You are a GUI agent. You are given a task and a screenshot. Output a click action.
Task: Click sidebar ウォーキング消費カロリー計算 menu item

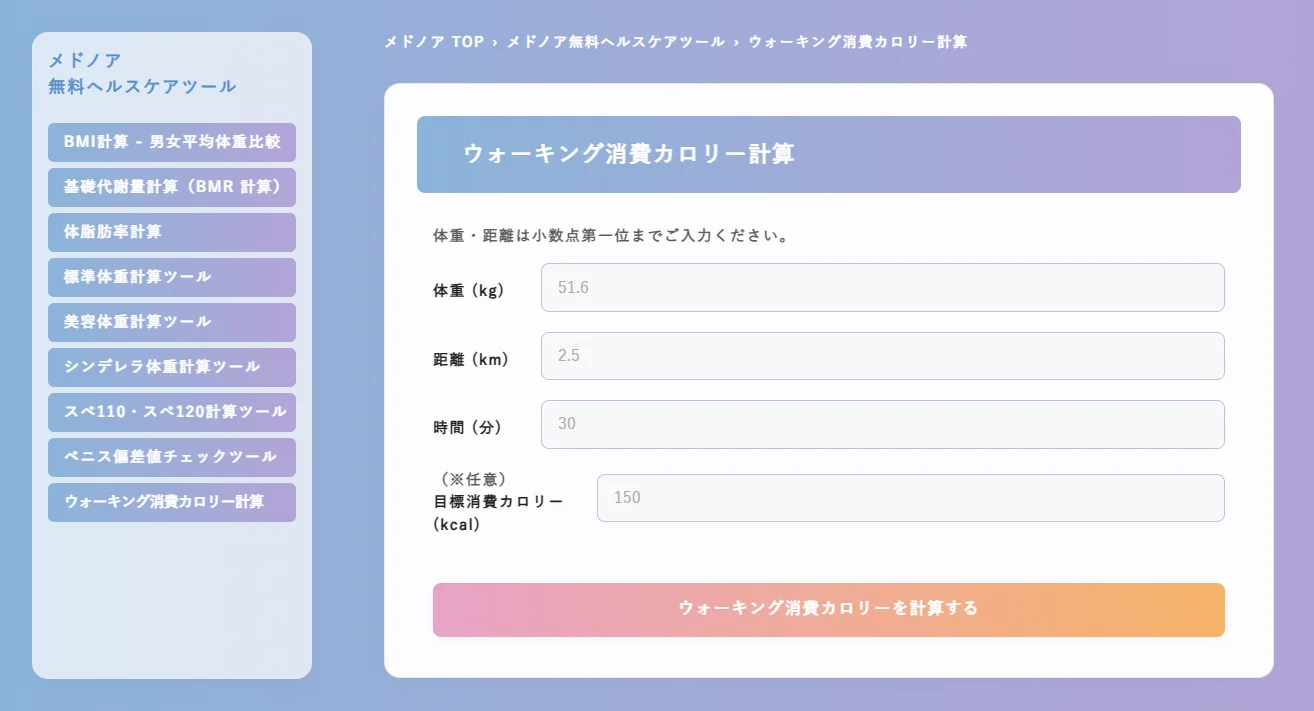[x=172, y=502]
